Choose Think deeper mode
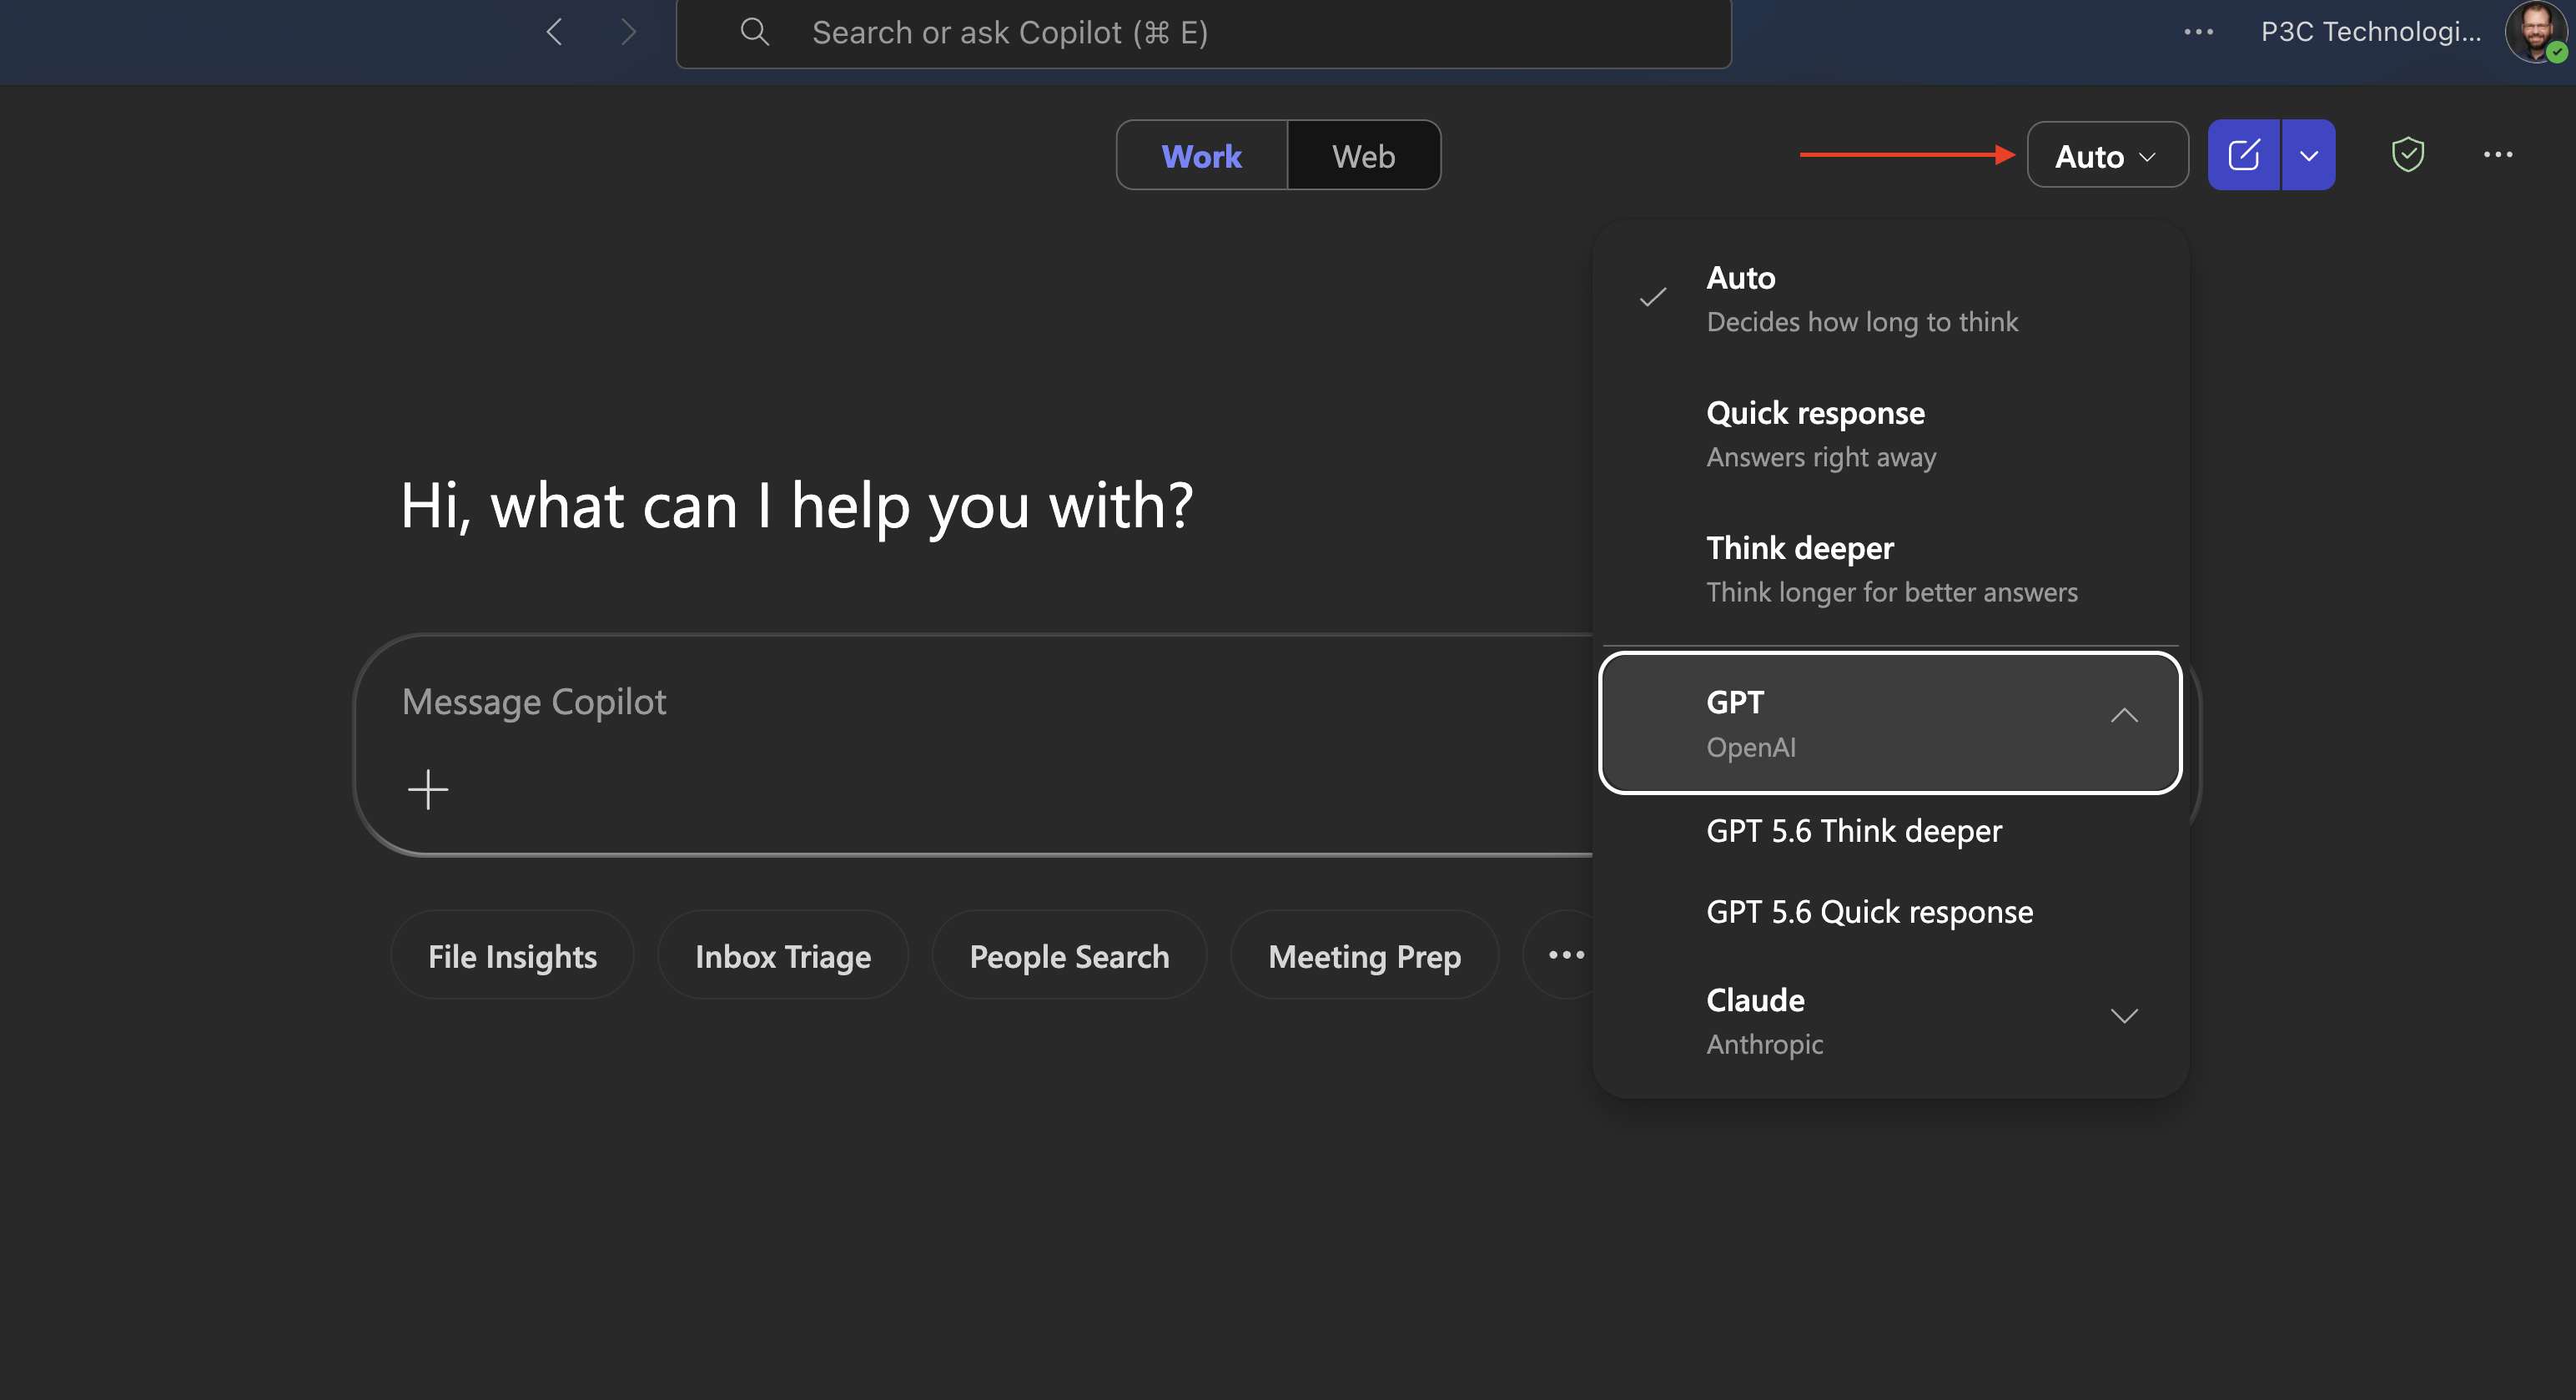This screenshot has height=1400, width=2576. (1890, 568)
